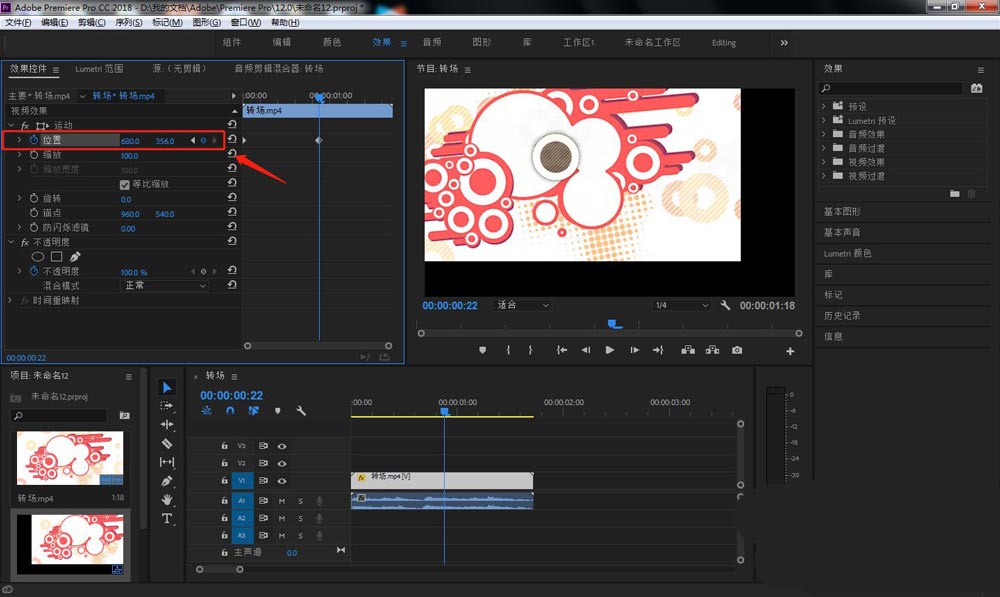This screenshot has height=597, width=1000.
Task: Click the timeline linked selection icon
Action: [x=254, y=411]
